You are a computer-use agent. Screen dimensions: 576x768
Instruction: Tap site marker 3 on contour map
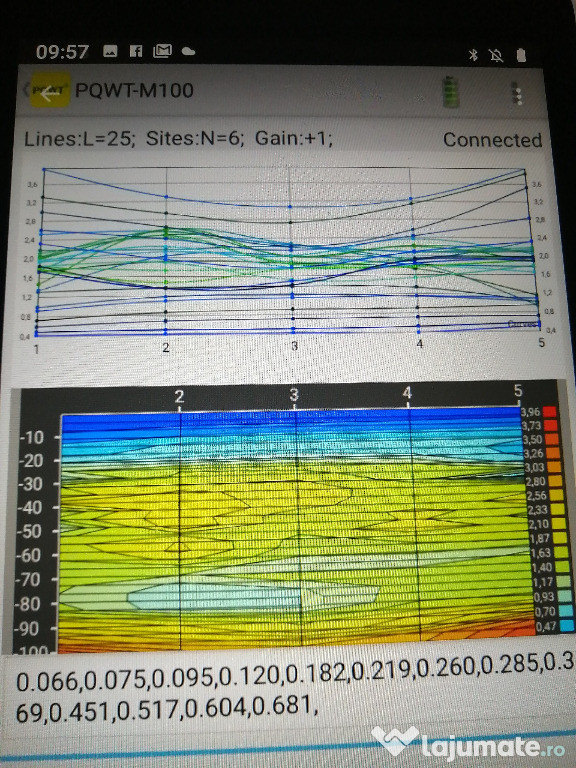click(x=294, y=395)
